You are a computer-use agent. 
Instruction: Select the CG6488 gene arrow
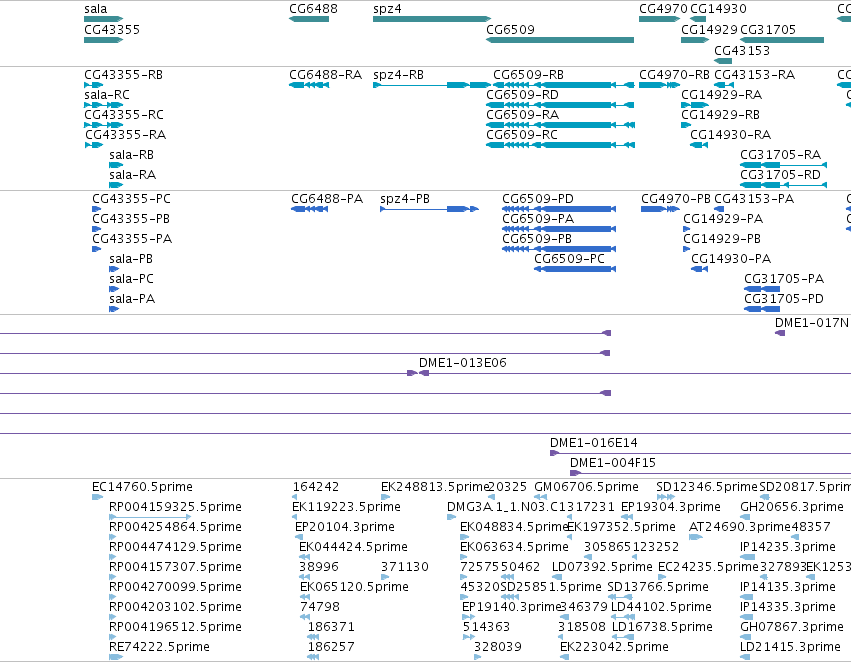(309, 19)
